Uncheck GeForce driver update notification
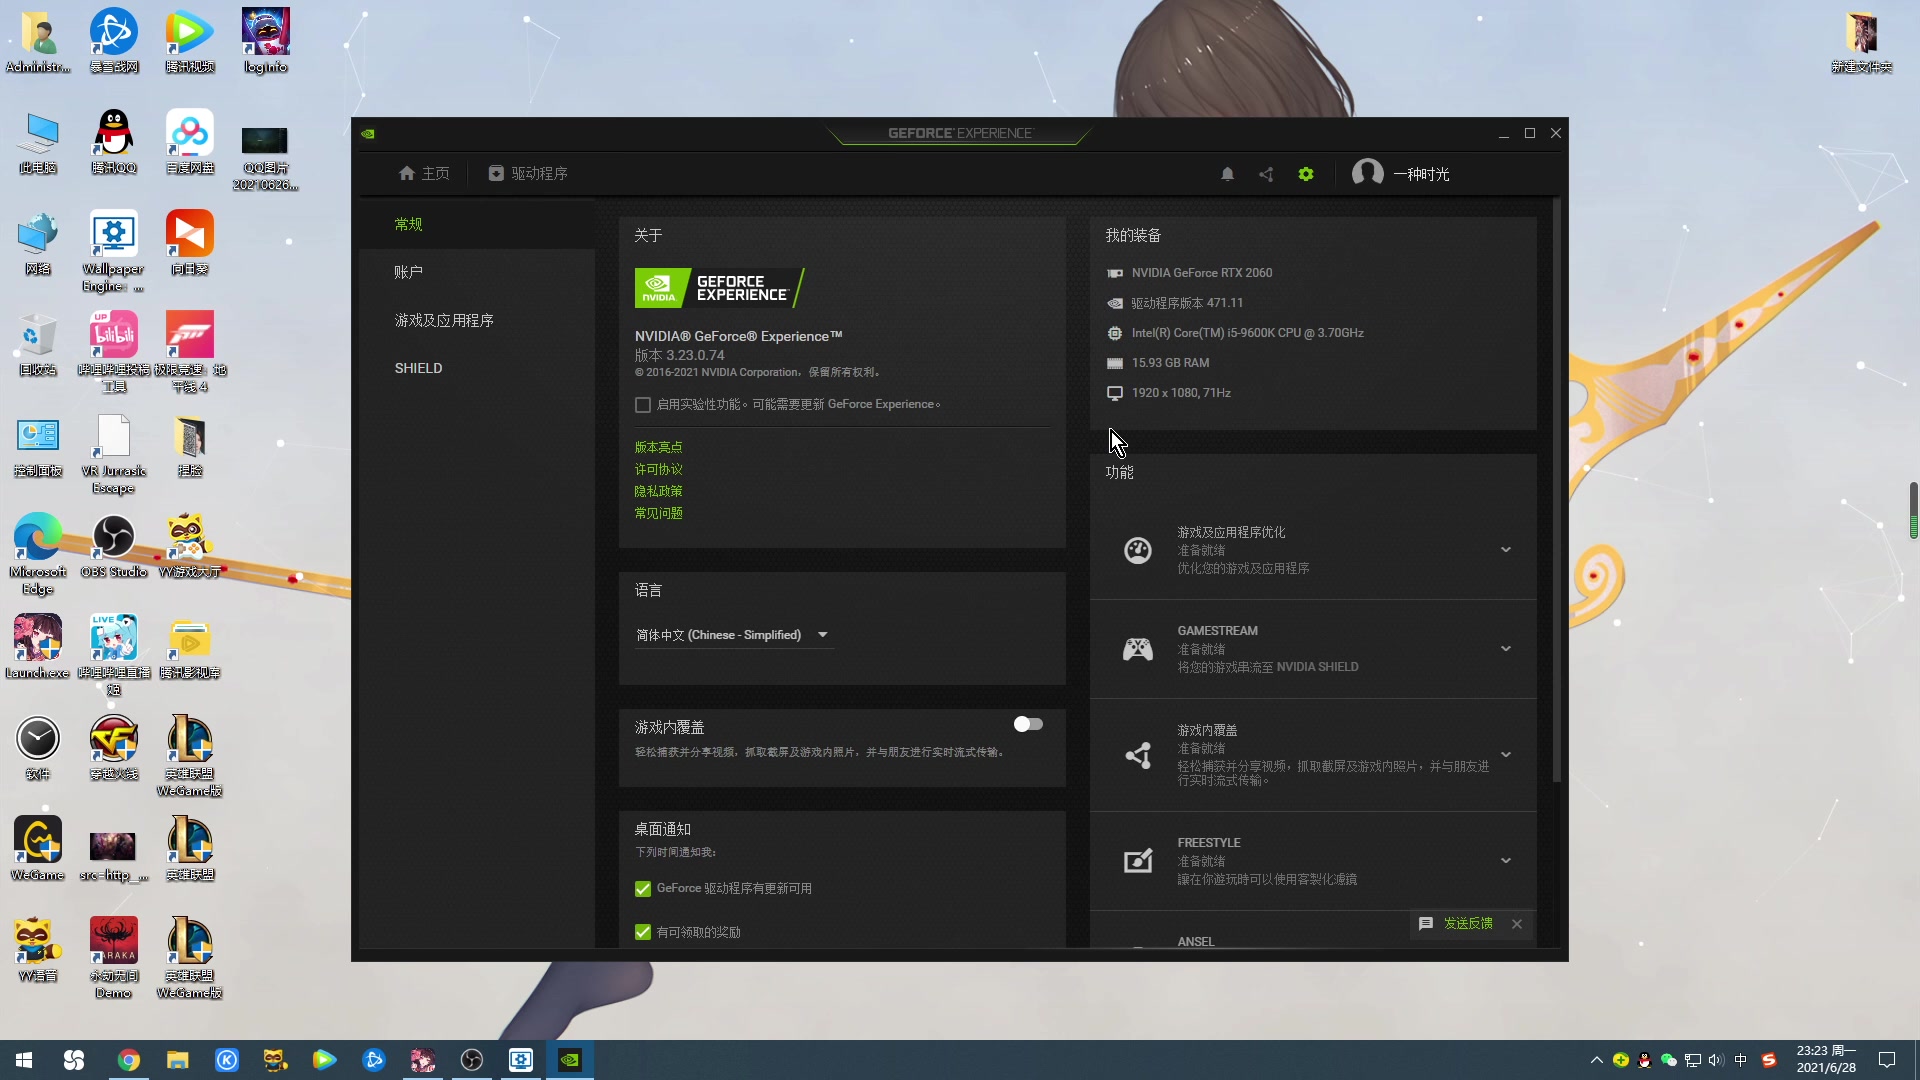This screenshot has width=1920, height=1080. (643, 889)
